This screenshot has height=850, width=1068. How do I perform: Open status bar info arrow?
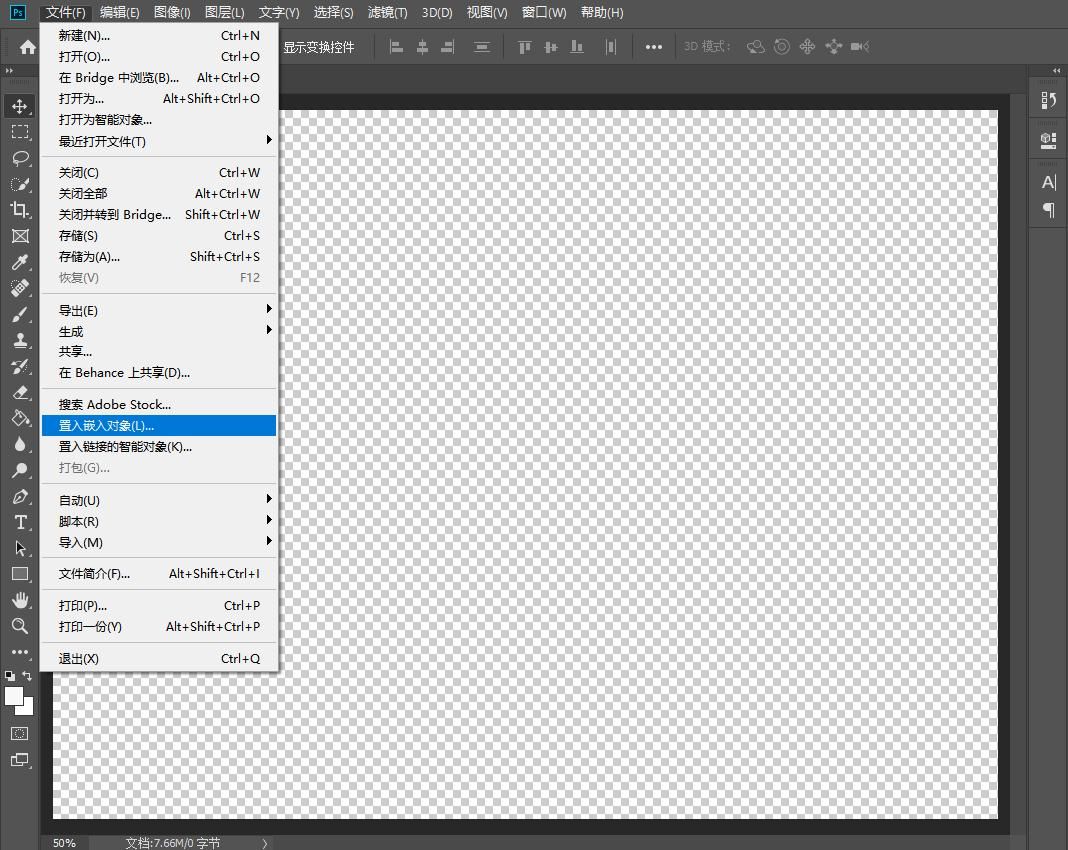pyautogui.click(x=265, y=843)
